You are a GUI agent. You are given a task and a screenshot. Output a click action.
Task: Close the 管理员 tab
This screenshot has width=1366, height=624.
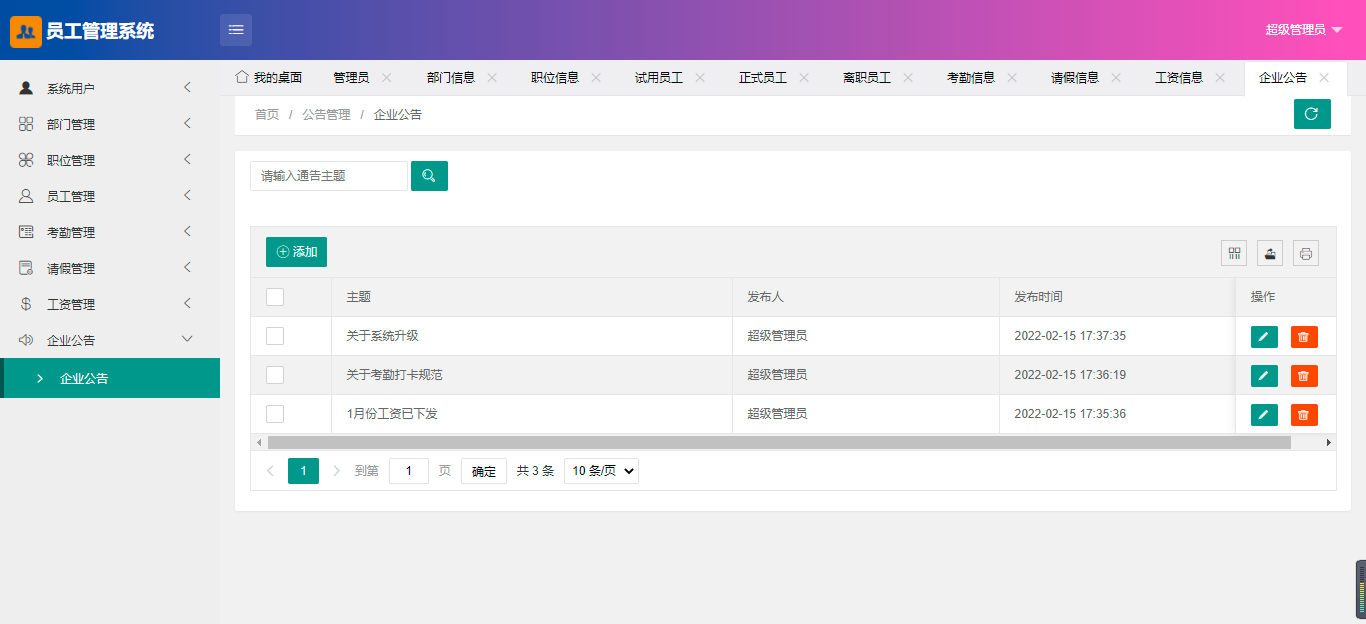click(387, 77)
